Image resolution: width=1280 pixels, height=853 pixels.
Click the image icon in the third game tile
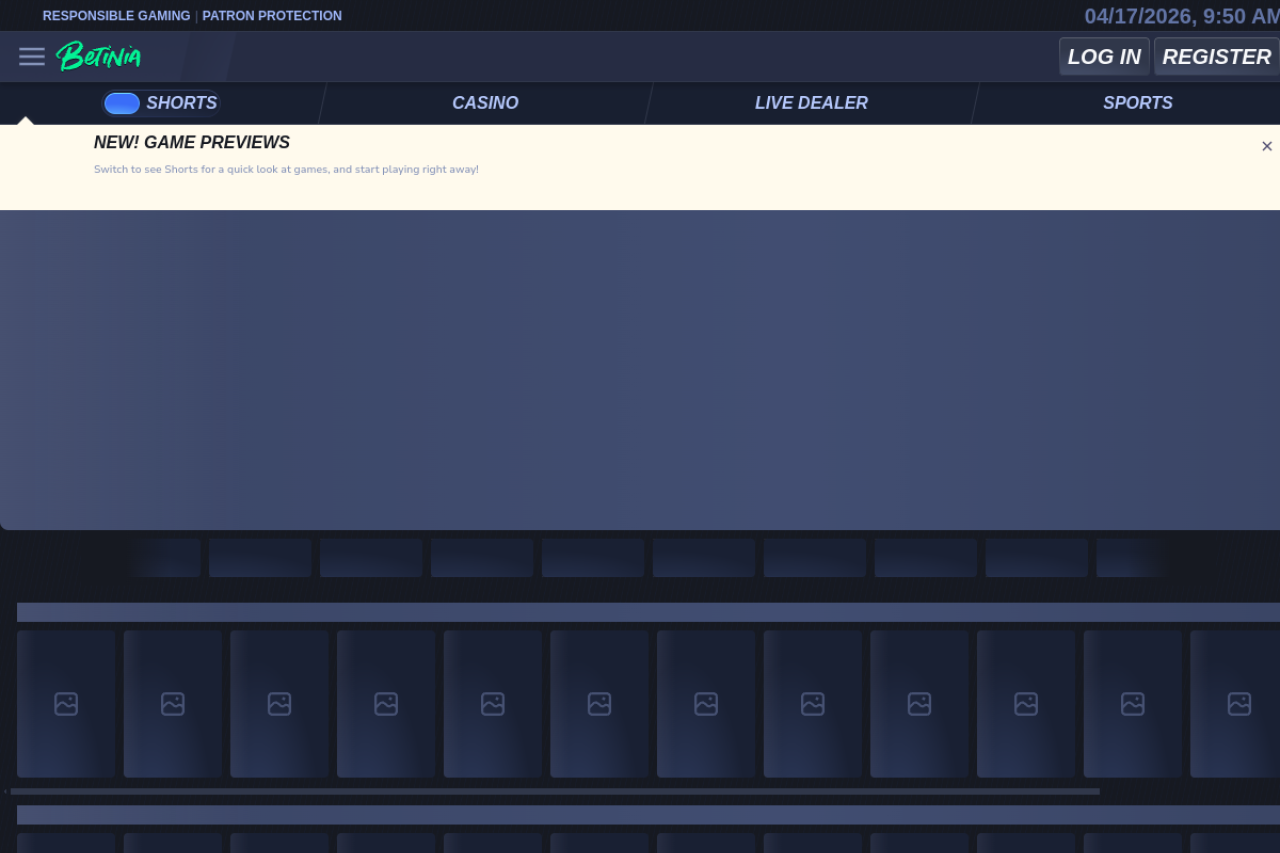279,704
